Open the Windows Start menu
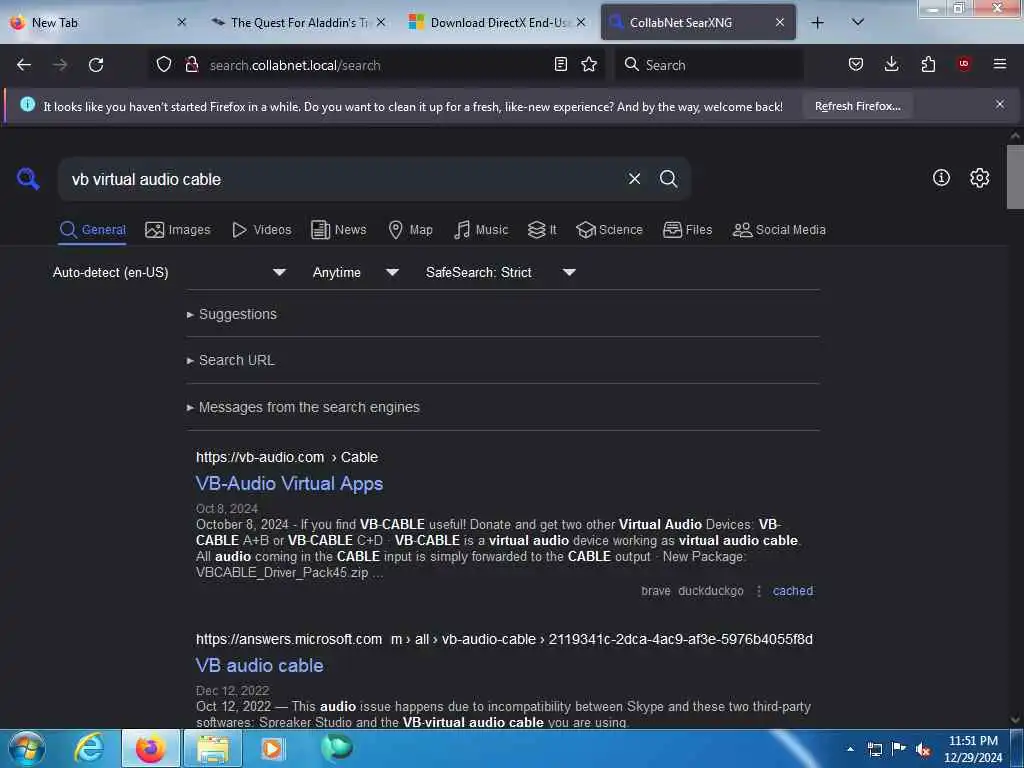The height and width of the screenshot is (768, 1024). pyautogui.click(x=27, y=748)
